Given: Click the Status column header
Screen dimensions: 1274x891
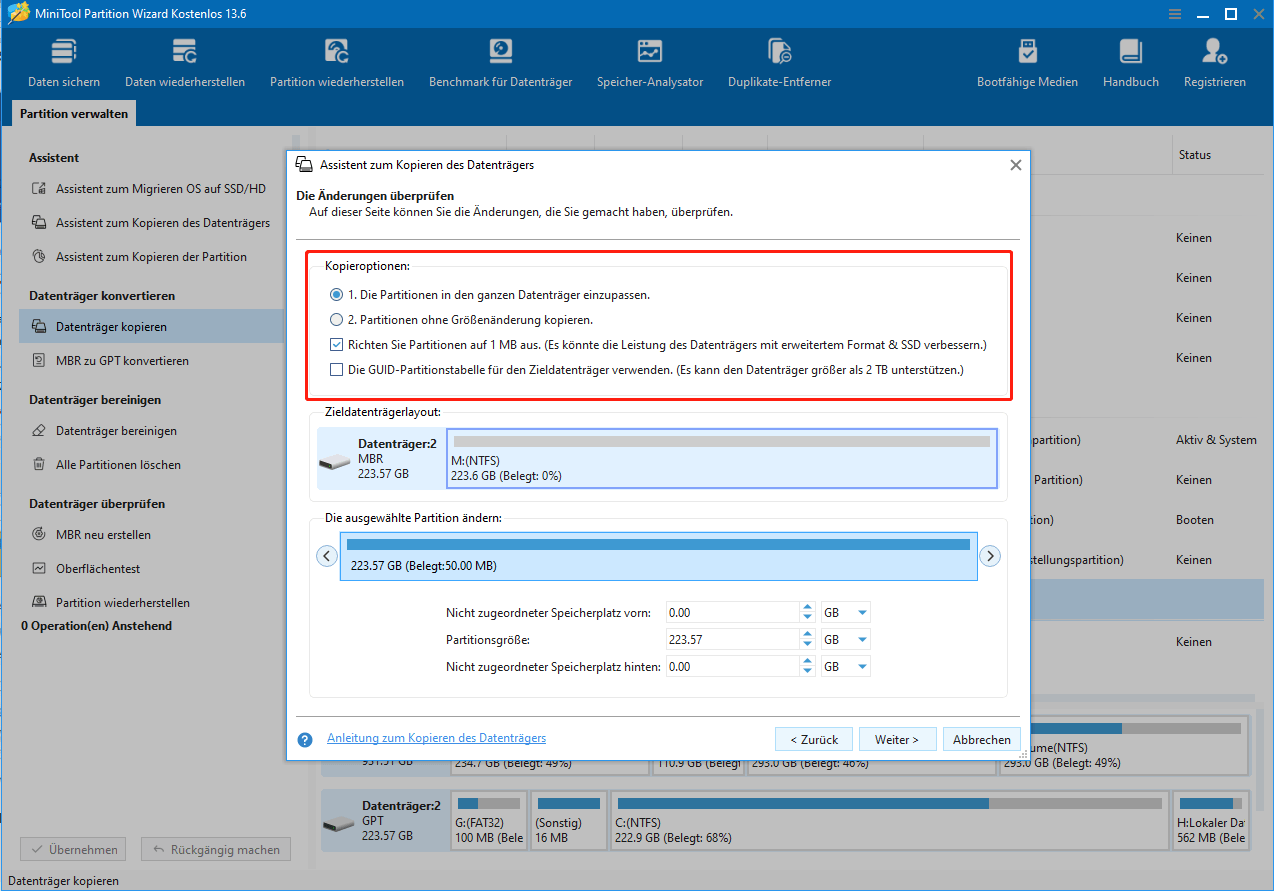Looking at the screenshot, I should (1195, 155).
